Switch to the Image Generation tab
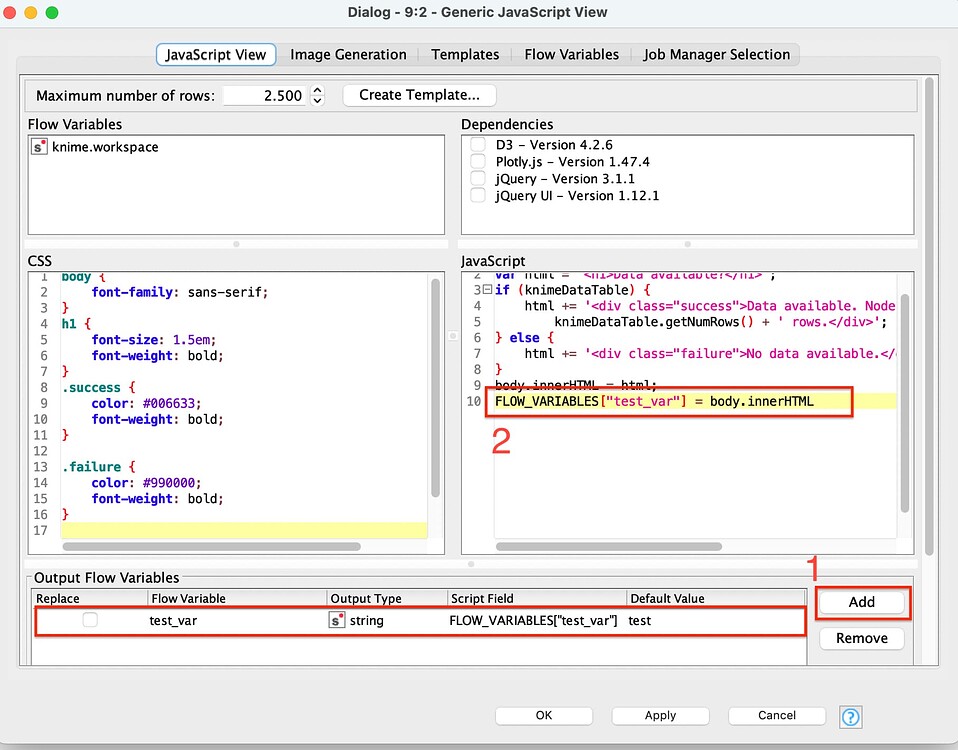Image resolution: width=958 pixels, height=750 pixels. click(348, 54)
